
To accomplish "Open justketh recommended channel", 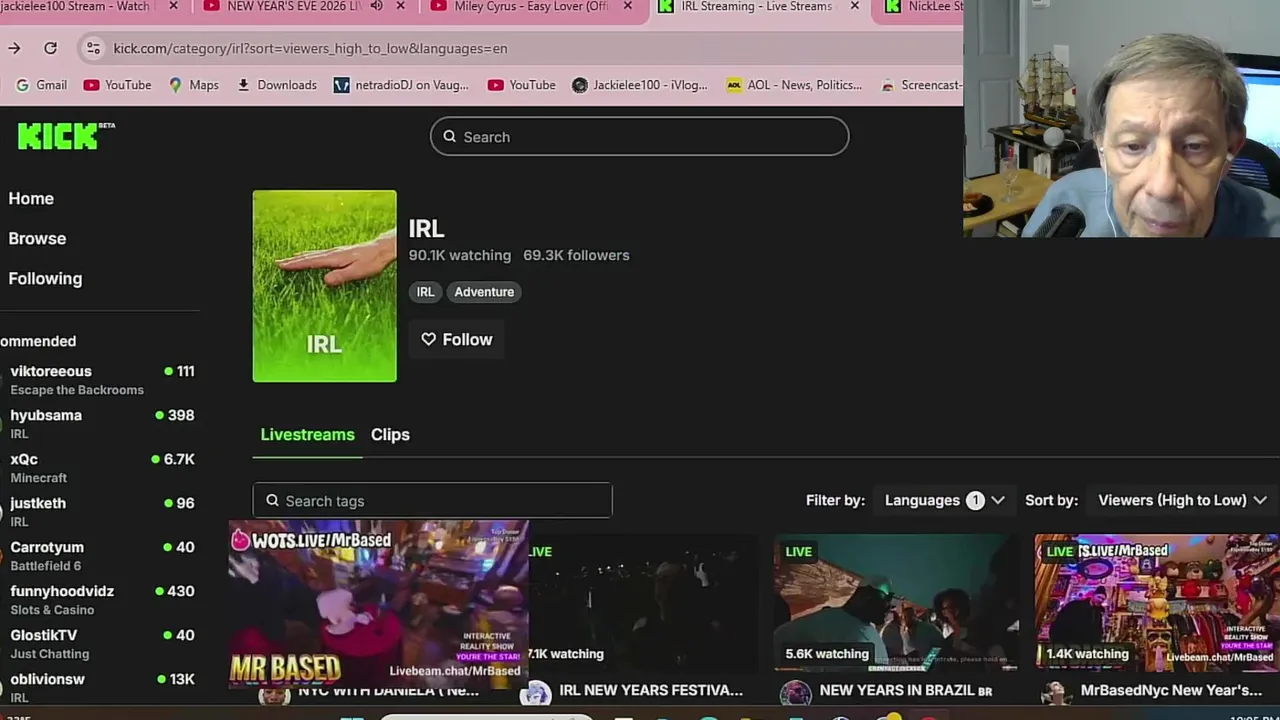I will pos(100,512).
